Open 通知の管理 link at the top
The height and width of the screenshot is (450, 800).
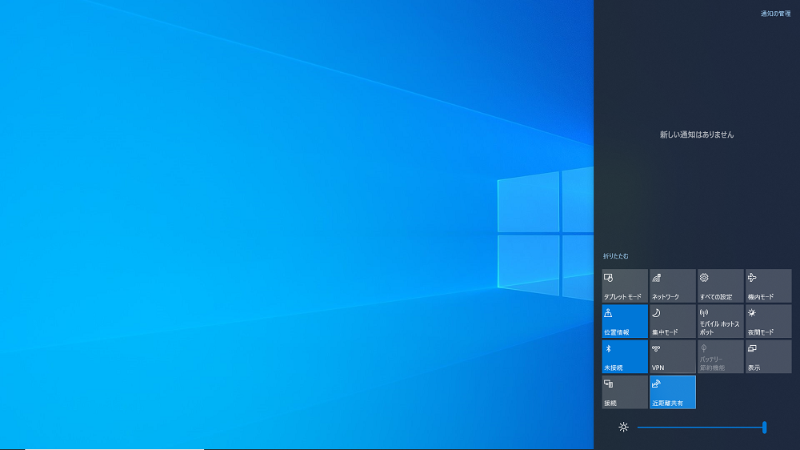pos(775,14)
